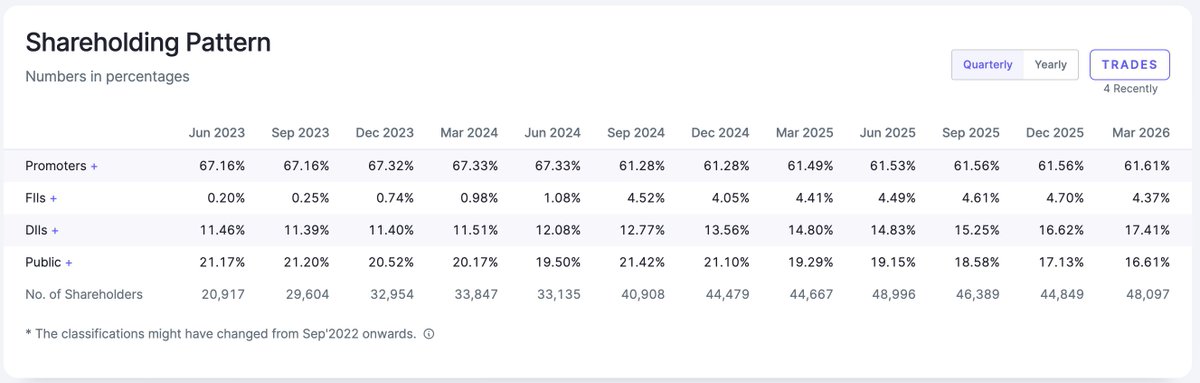
Task: Click Promoters 61.61% value for Mar 2026
Action: coord(1144,166)
